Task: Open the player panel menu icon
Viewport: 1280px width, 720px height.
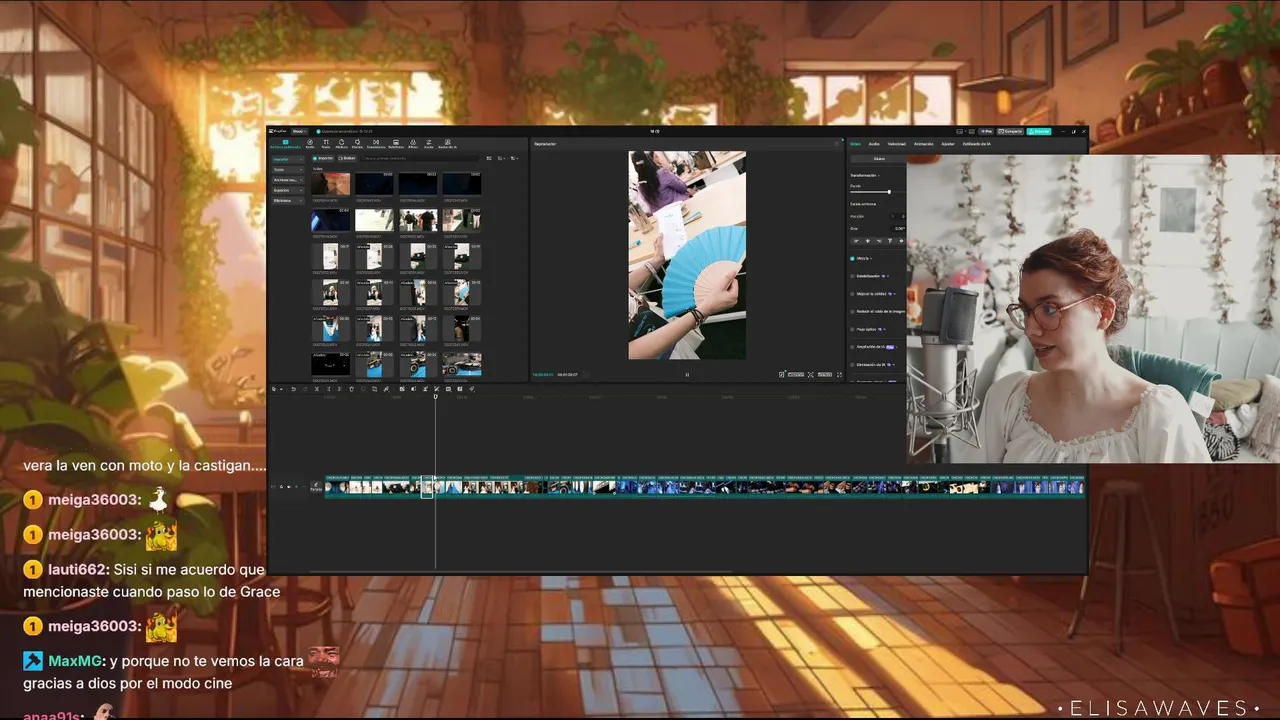Action: coord(838,144)
